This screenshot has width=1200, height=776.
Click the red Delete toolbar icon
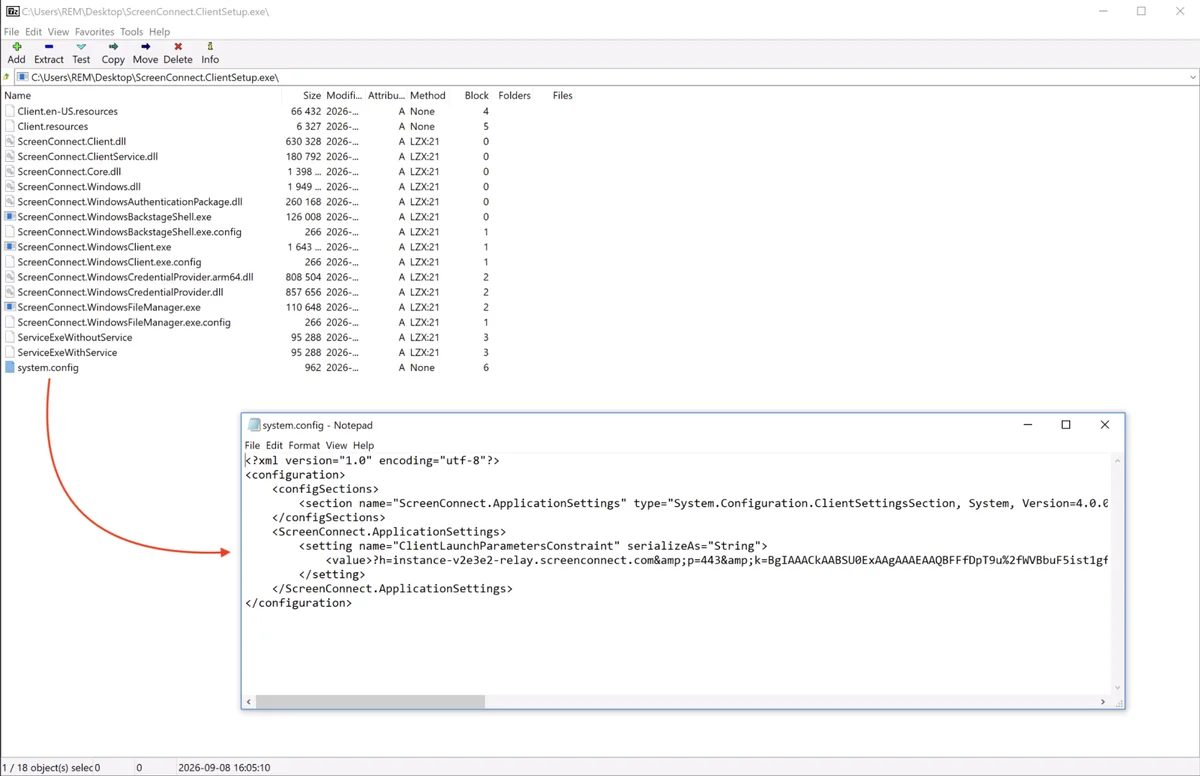coord(178,47)
